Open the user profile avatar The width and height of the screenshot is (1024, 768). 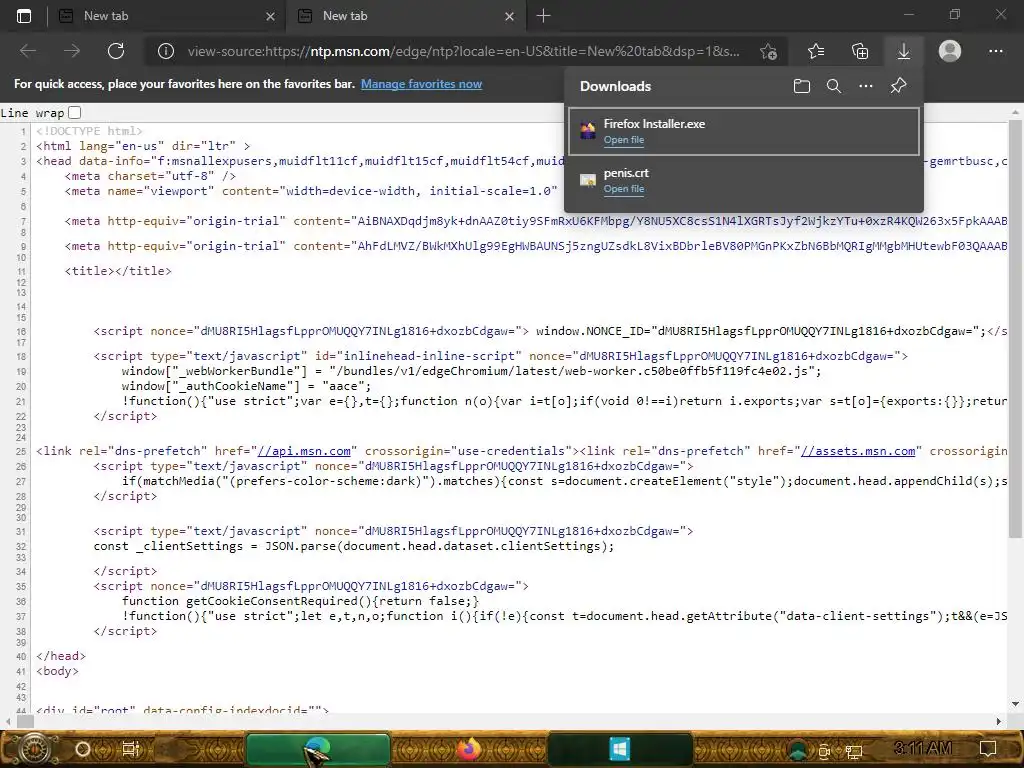(x=950, y=51)
